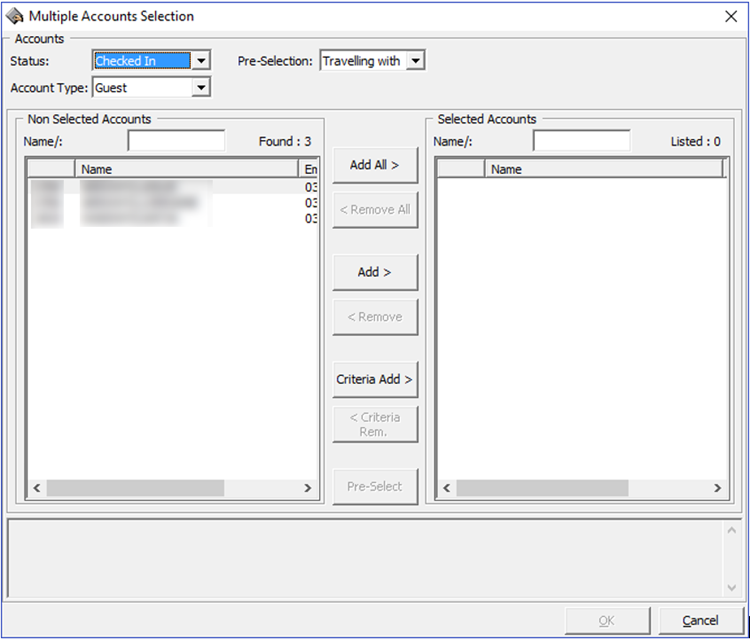The width and height of the screenshot is (750, 640).
Task: Click the Found : 3 count label
Action: [285, 142]
